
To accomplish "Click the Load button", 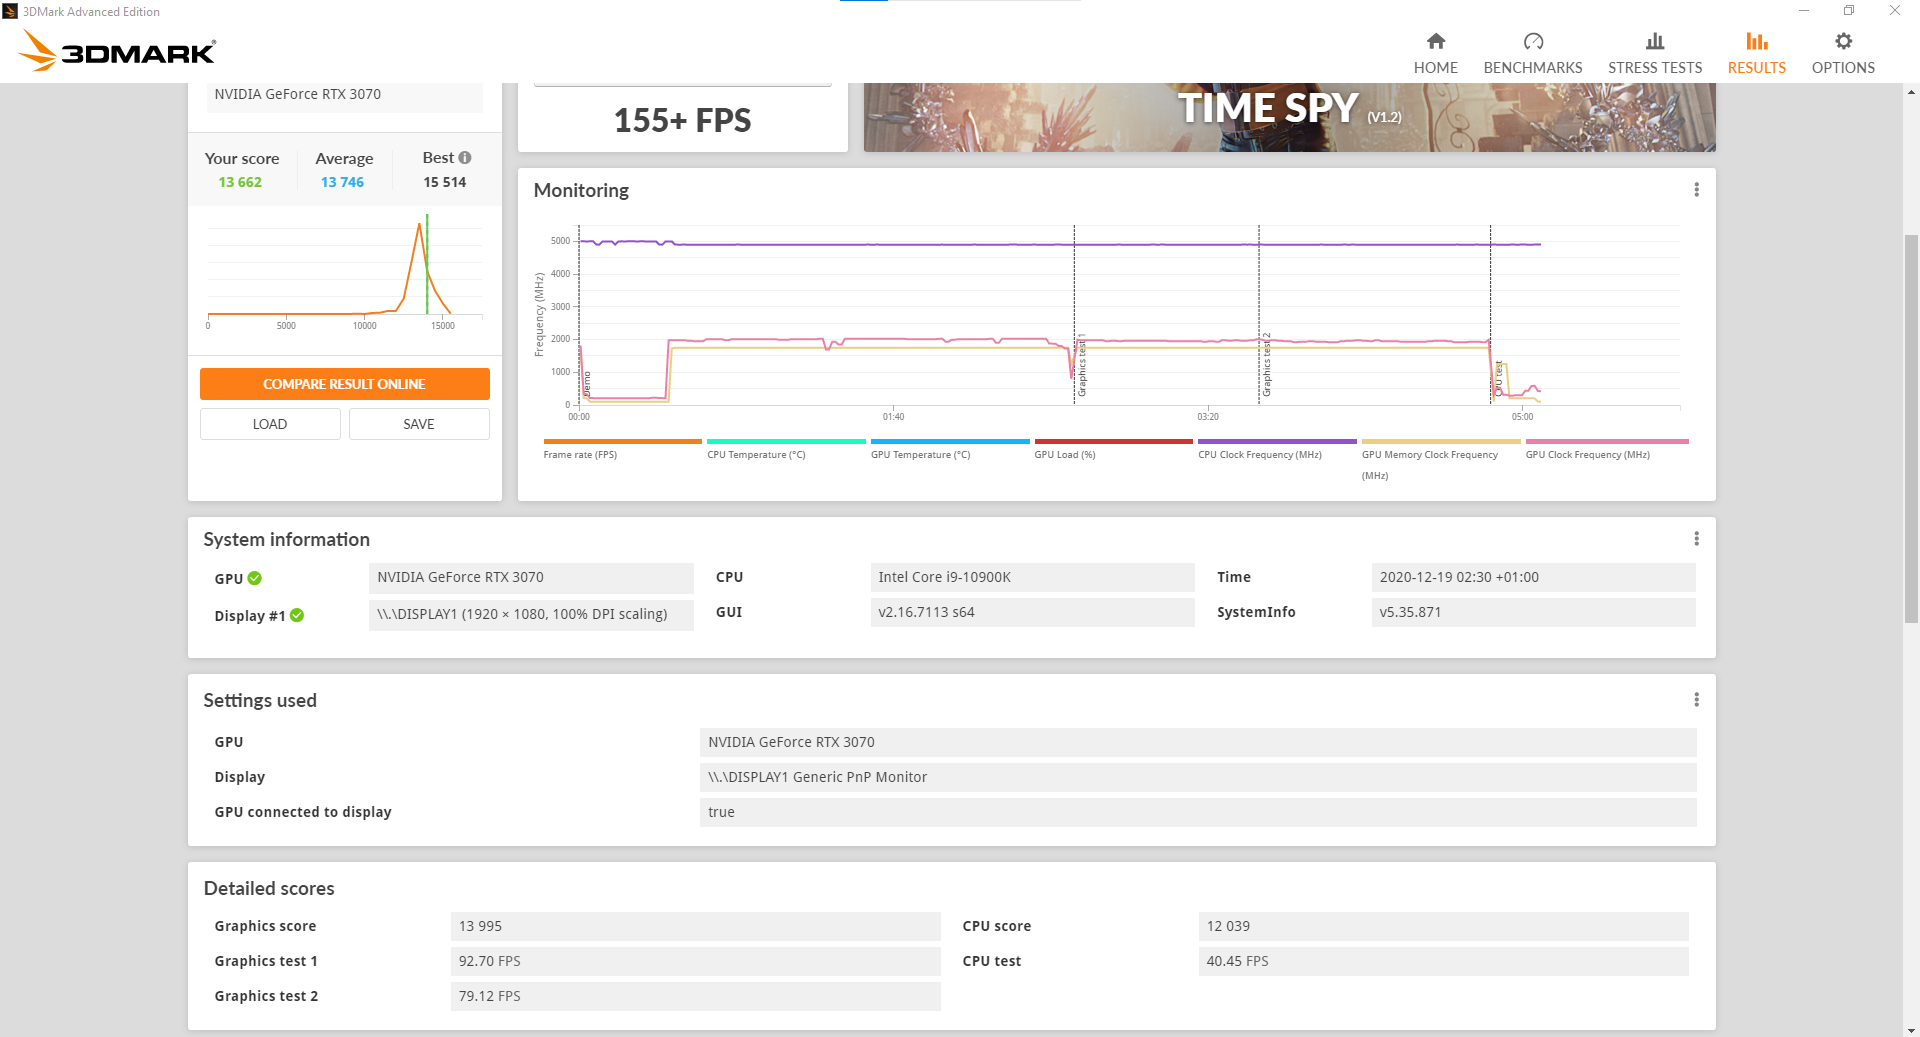I will point(270,424).
